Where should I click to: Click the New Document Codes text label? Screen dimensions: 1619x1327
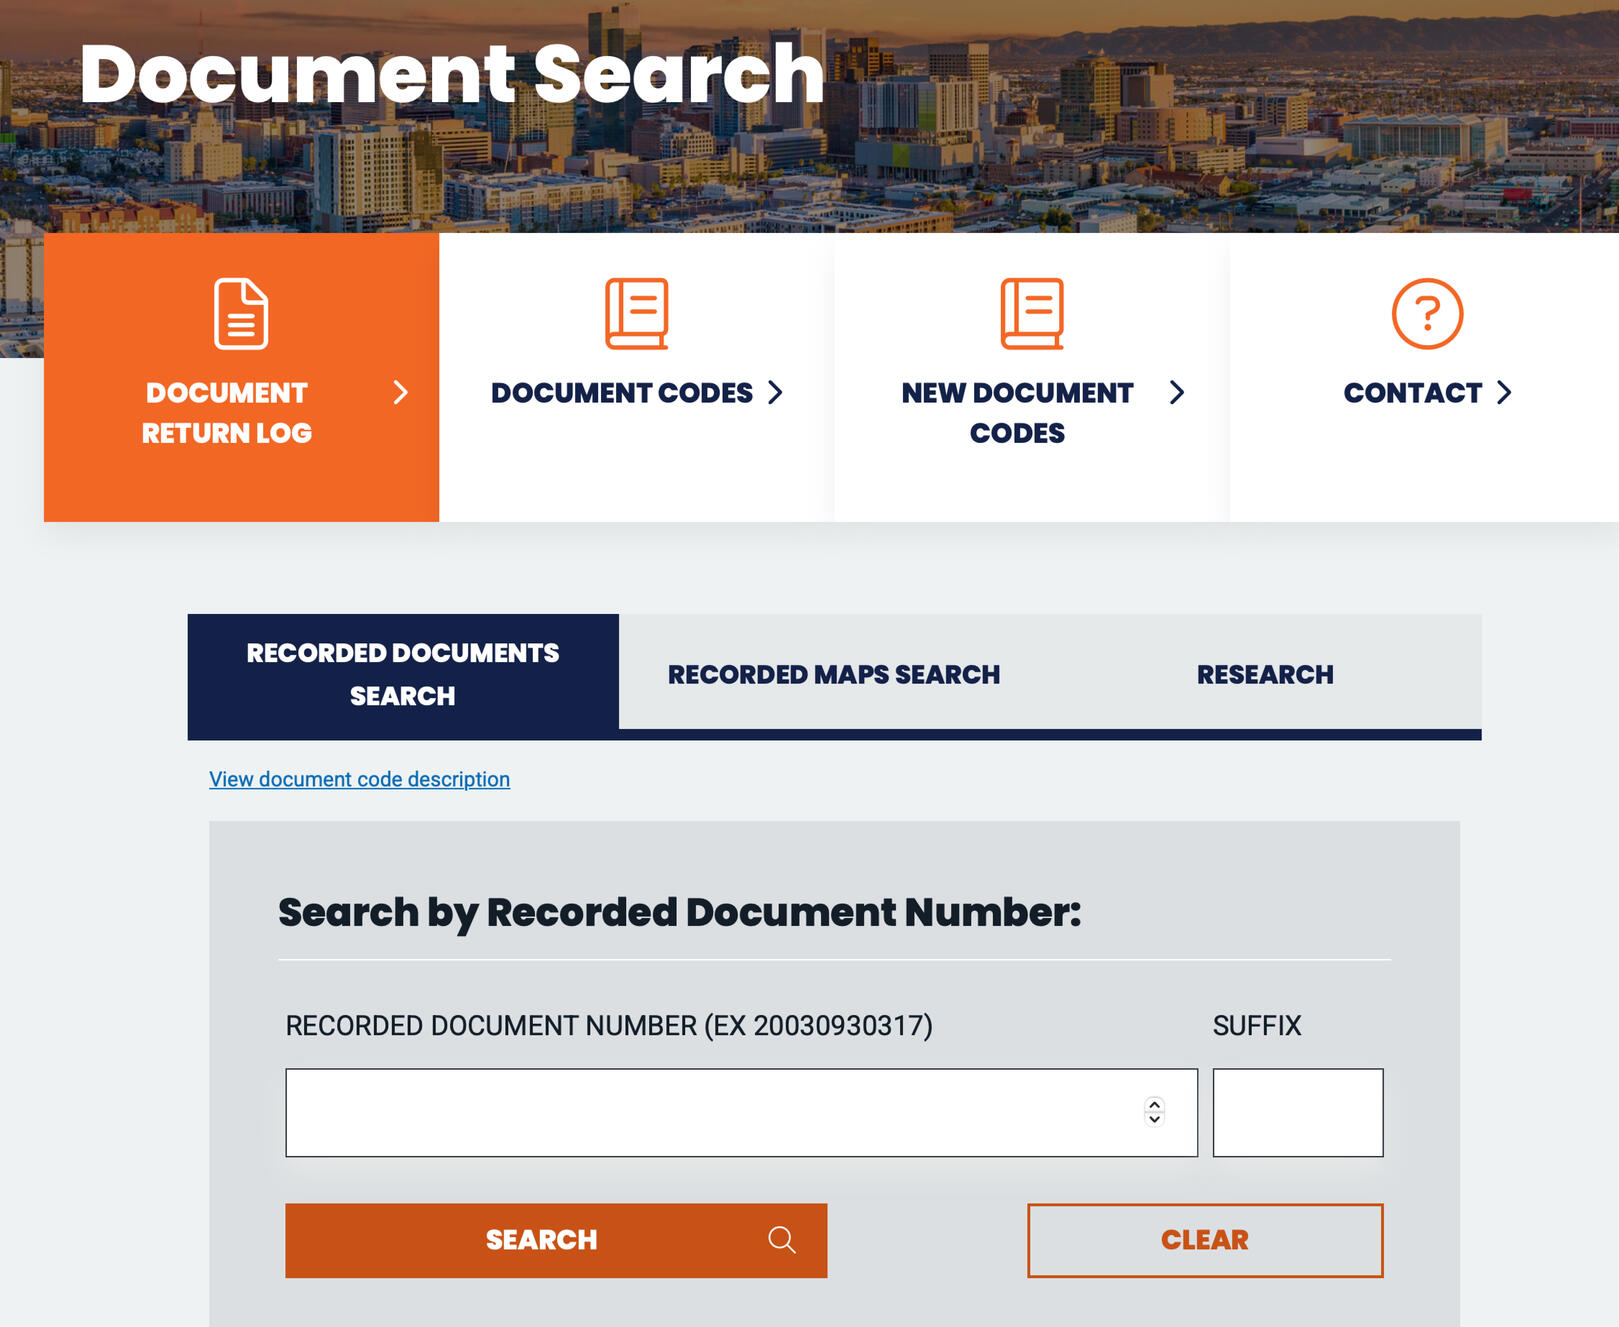point(1017,413)
